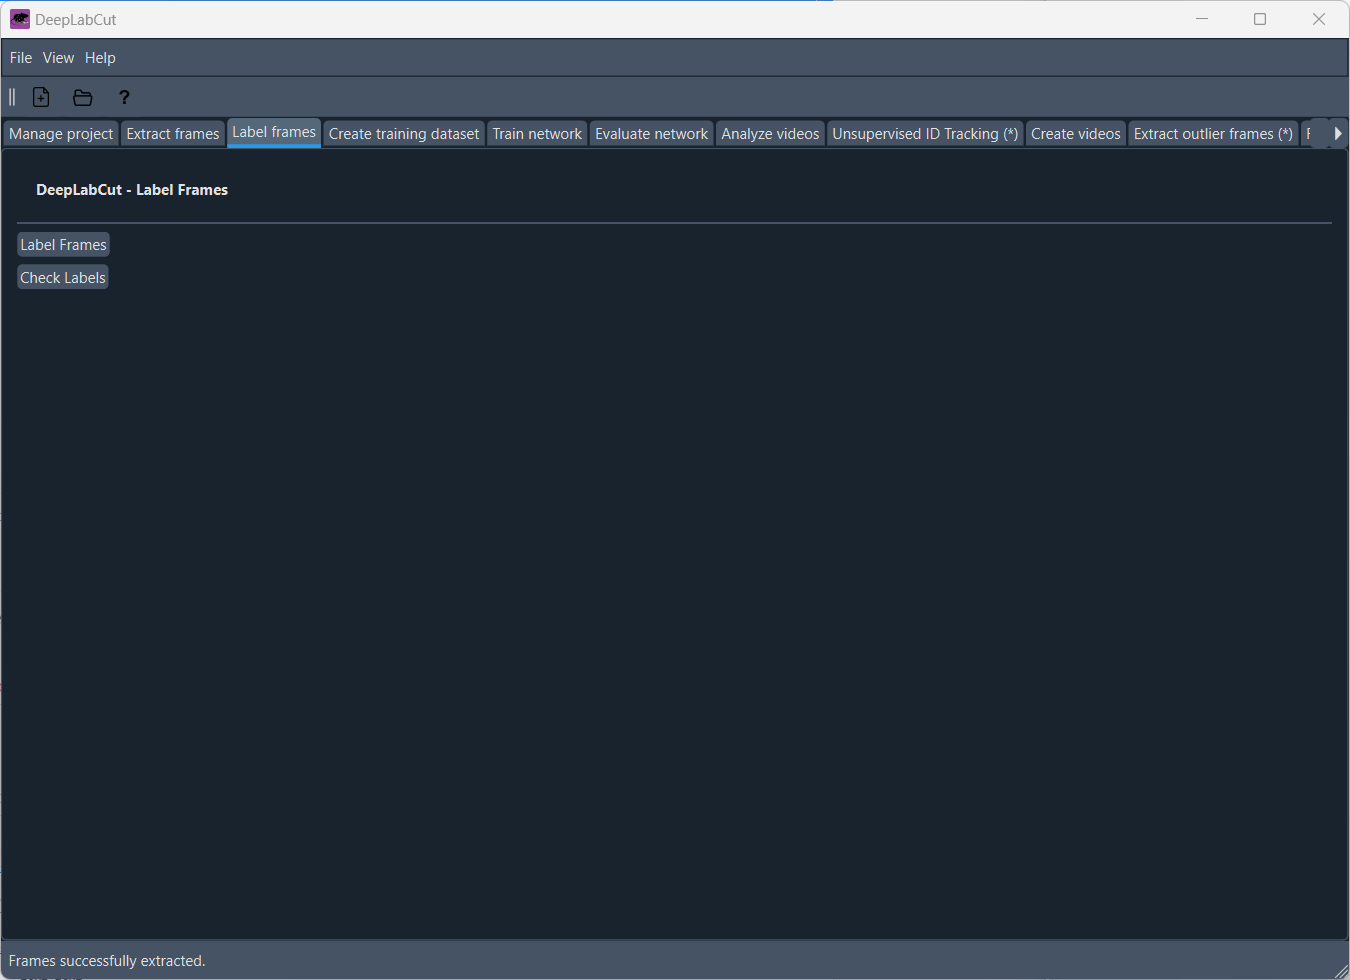Screen dimensions: 1350x980
Task: Open the Extract outlier frames (*) tab
Action: [x=1213, y=134]
